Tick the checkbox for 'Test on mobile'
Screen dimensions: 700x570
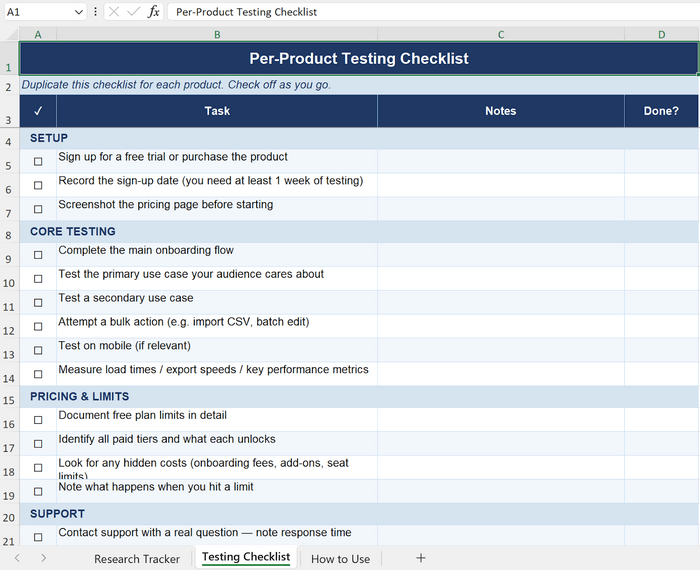tap(38, 350)
